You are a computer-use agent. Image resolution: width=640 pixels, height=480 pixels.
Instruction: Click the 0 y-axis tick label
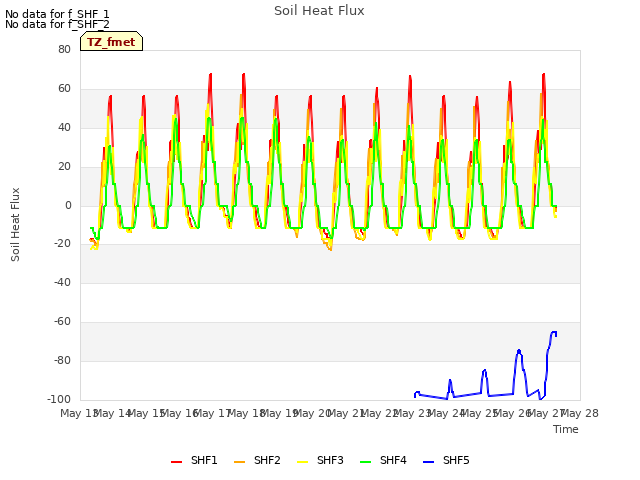[68, 206]
